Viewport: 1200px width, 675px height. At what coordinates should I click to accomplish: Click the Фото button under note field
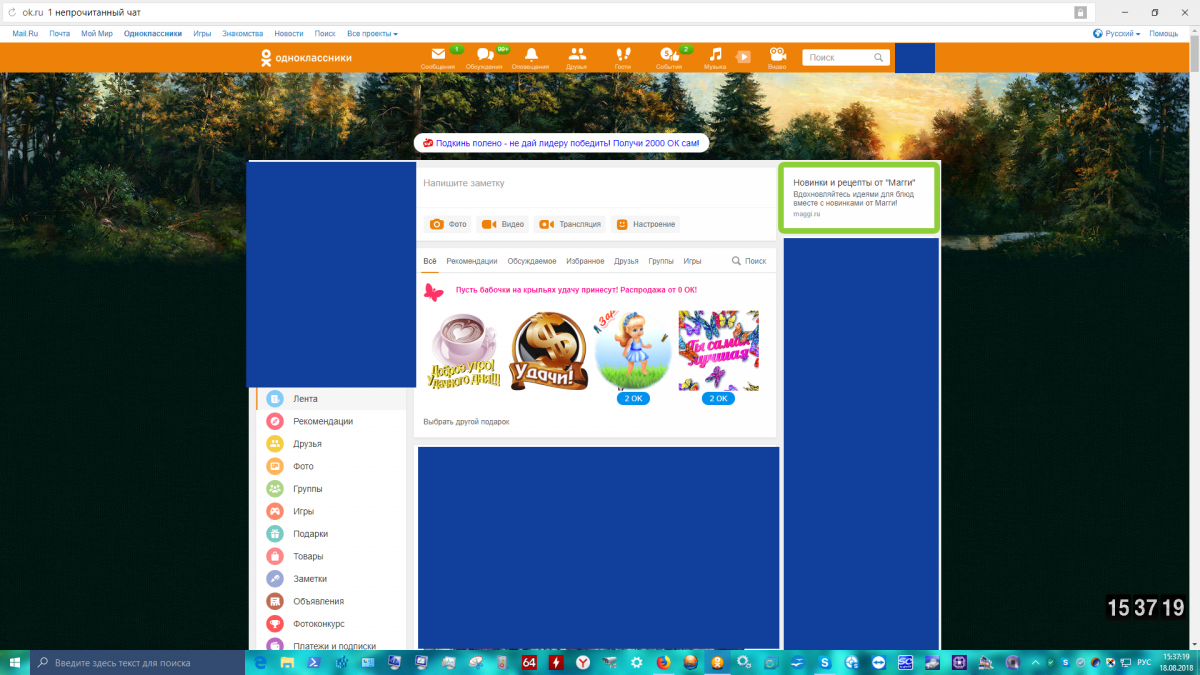pos(448,224)
